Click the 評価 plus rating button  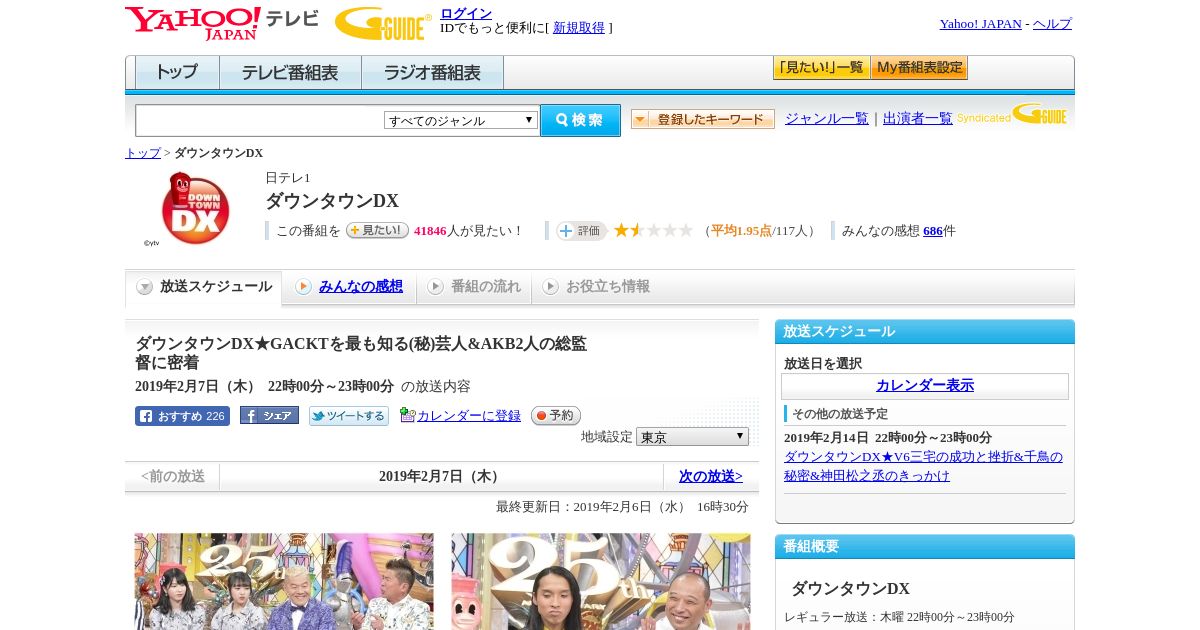click(581, 231)
